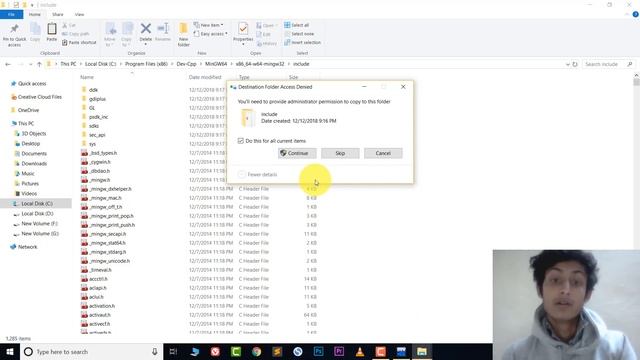Click the Cut scissors item
The height and width of the screenshot is (360, 640).
69,25
